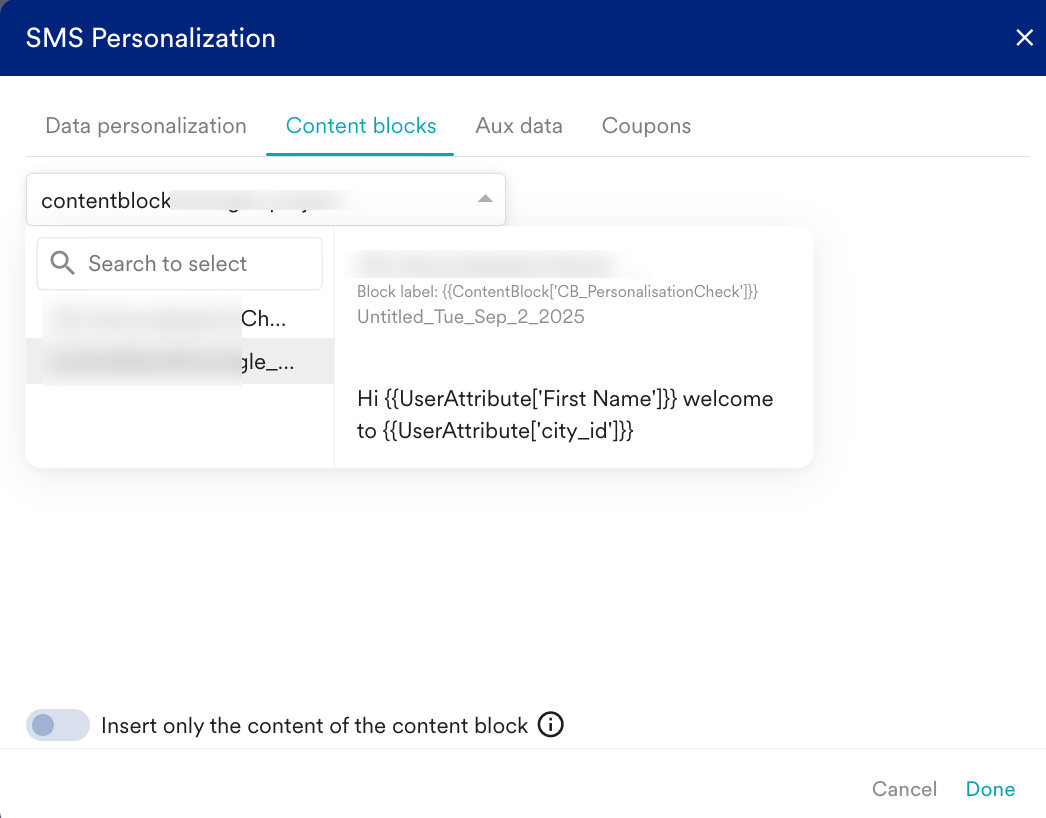
Task: Confirm with the Done button
Action: pyautogui.click(x=990, y=789)
